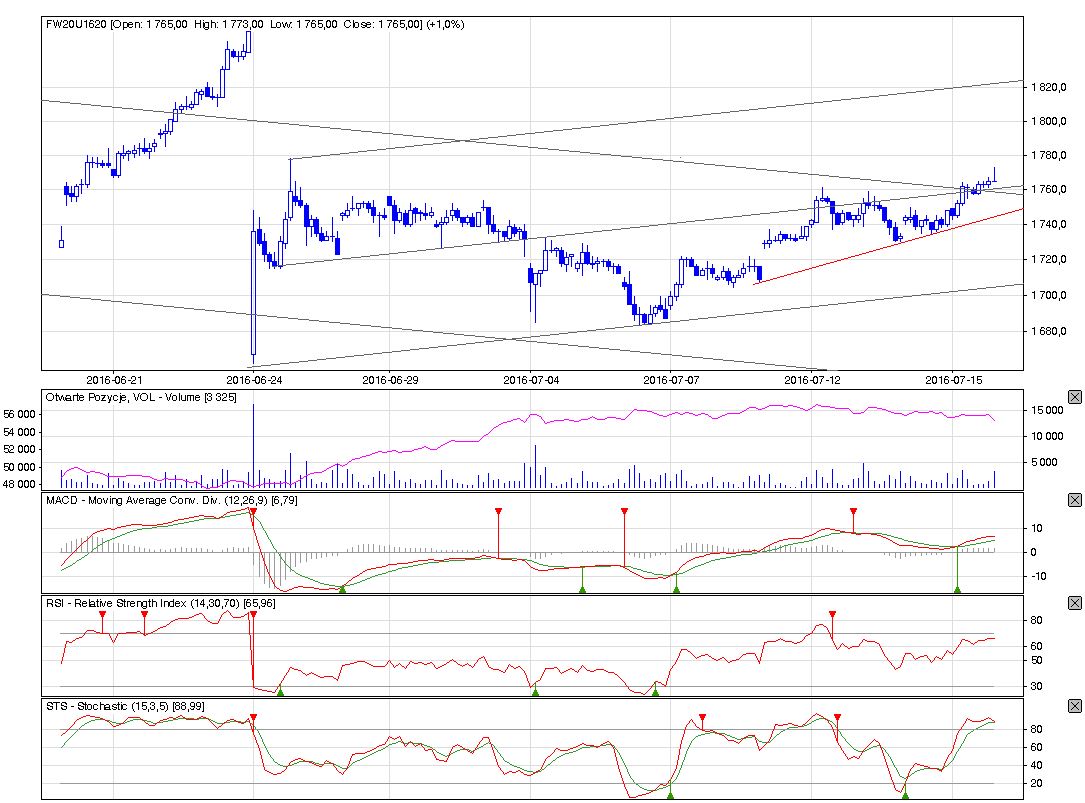Select the rightmost green marker in Stochastic panel
This screenshot has width=1085, height=803.
point(905,795)
